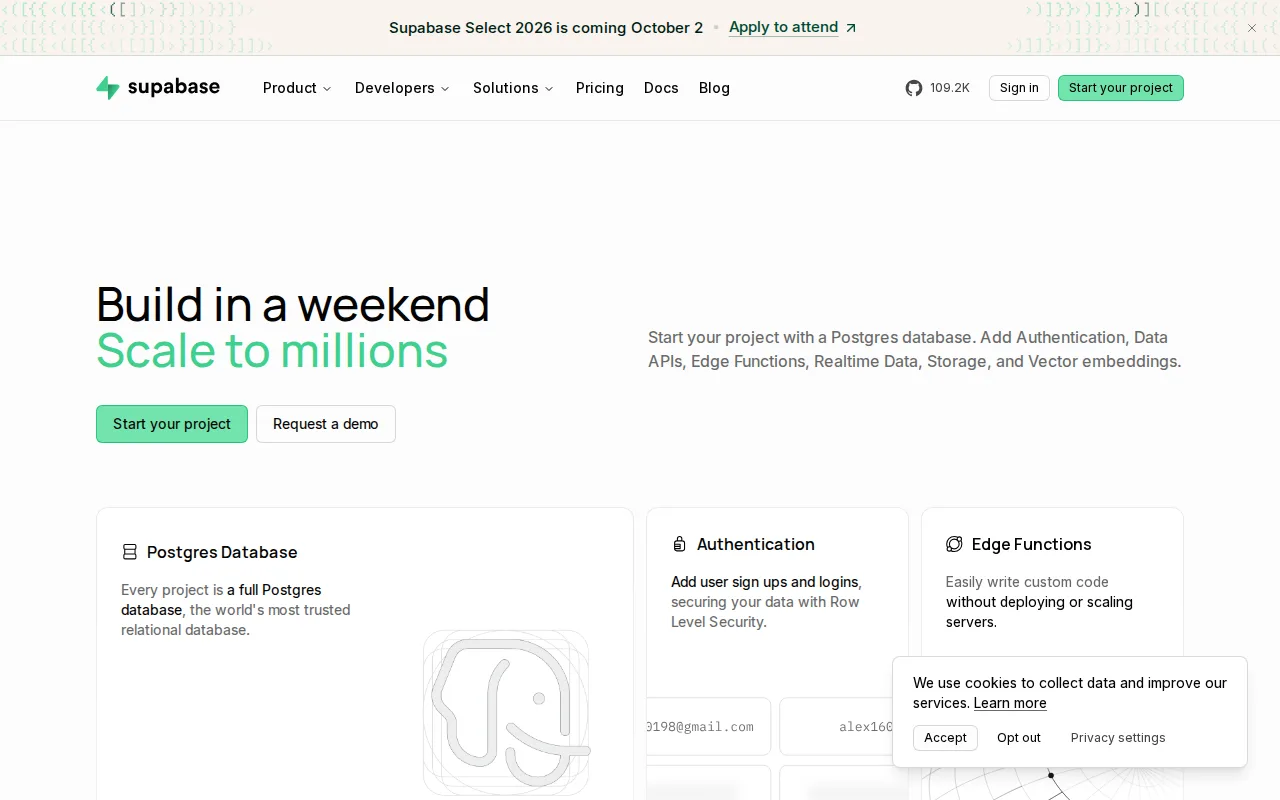
Task: Go to the Pricing page
Action: click(x=600, y=88)
